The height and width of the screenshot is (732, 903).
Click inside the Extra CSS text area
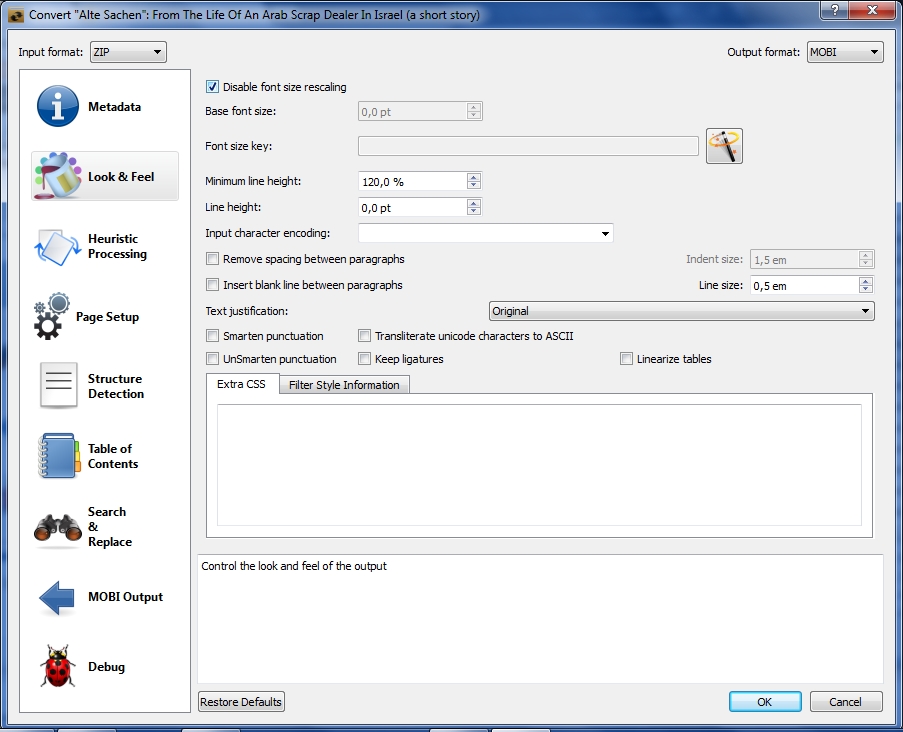(539, 465)
